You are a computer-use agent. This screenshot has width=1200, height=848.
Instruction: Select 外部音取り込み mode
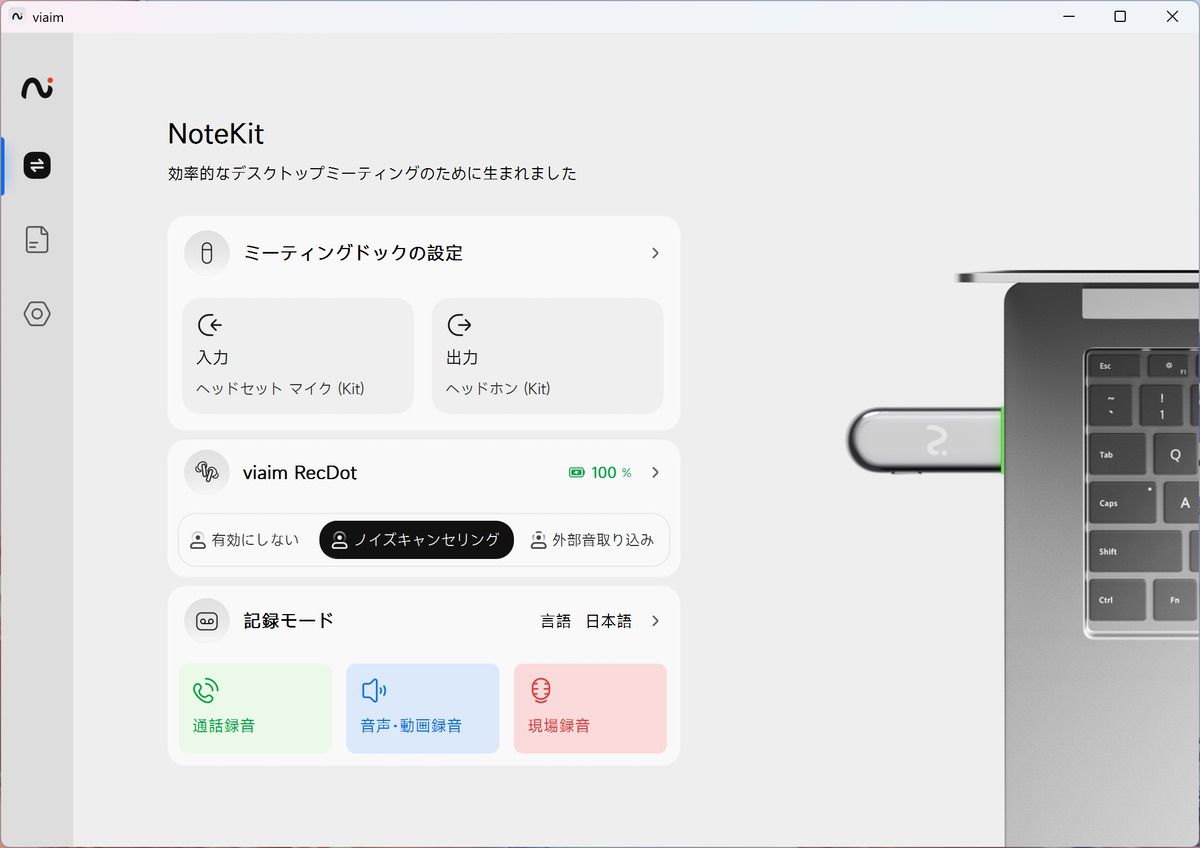click(x=592, y=540)
